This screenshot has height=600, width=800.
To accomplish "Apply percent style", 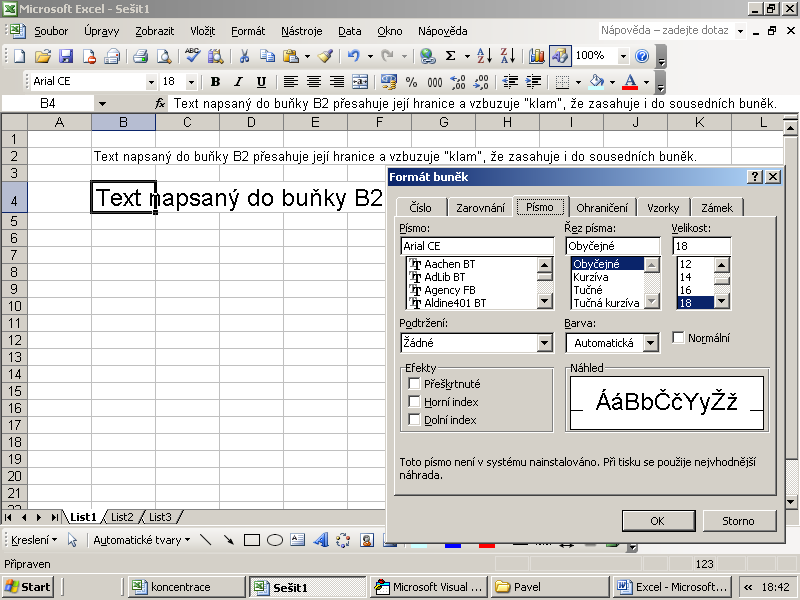I will (x=411, y=82).
